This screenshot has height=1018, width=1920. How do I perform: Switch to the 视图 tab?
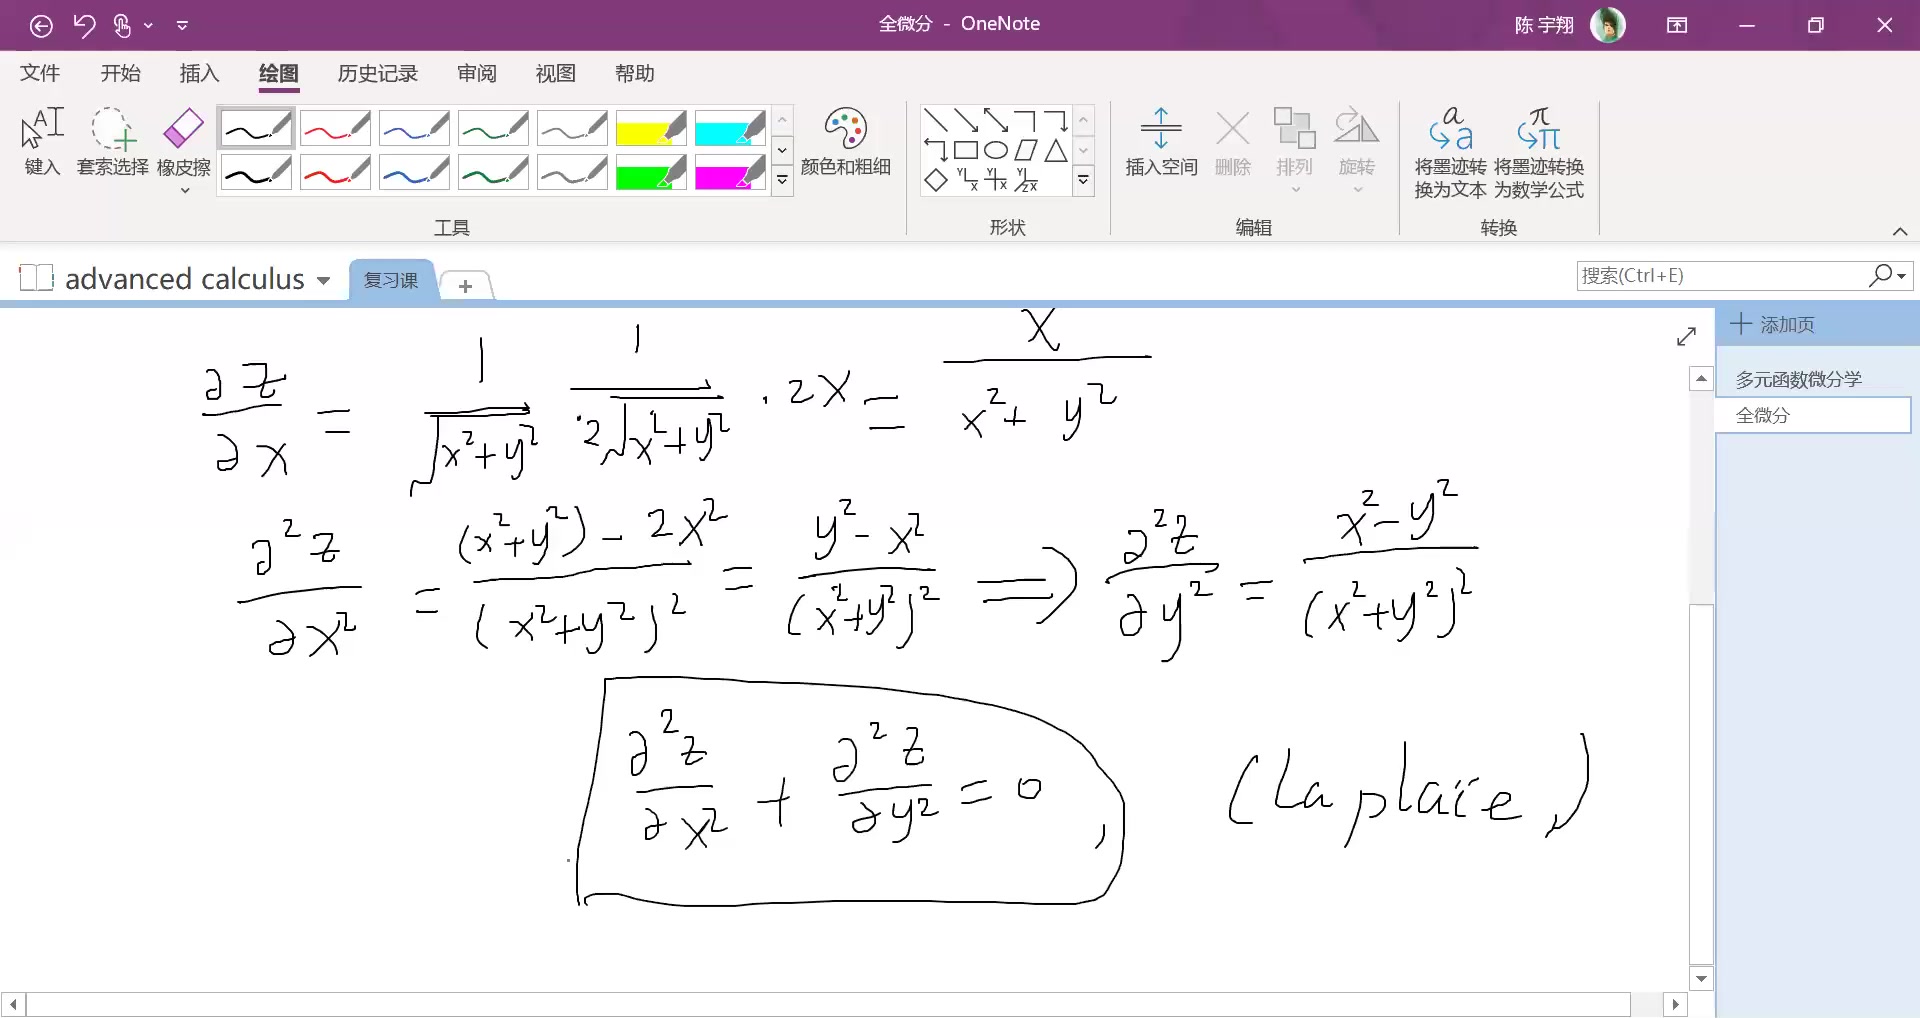(x=555, y=73)
